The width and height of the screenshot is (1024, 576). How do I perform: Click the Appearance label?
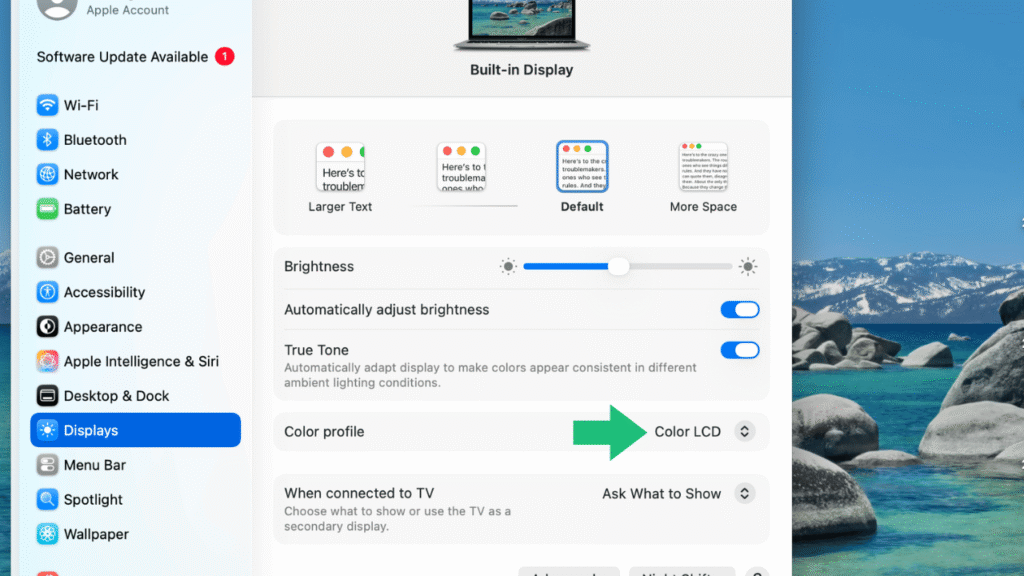pos(103,327)
